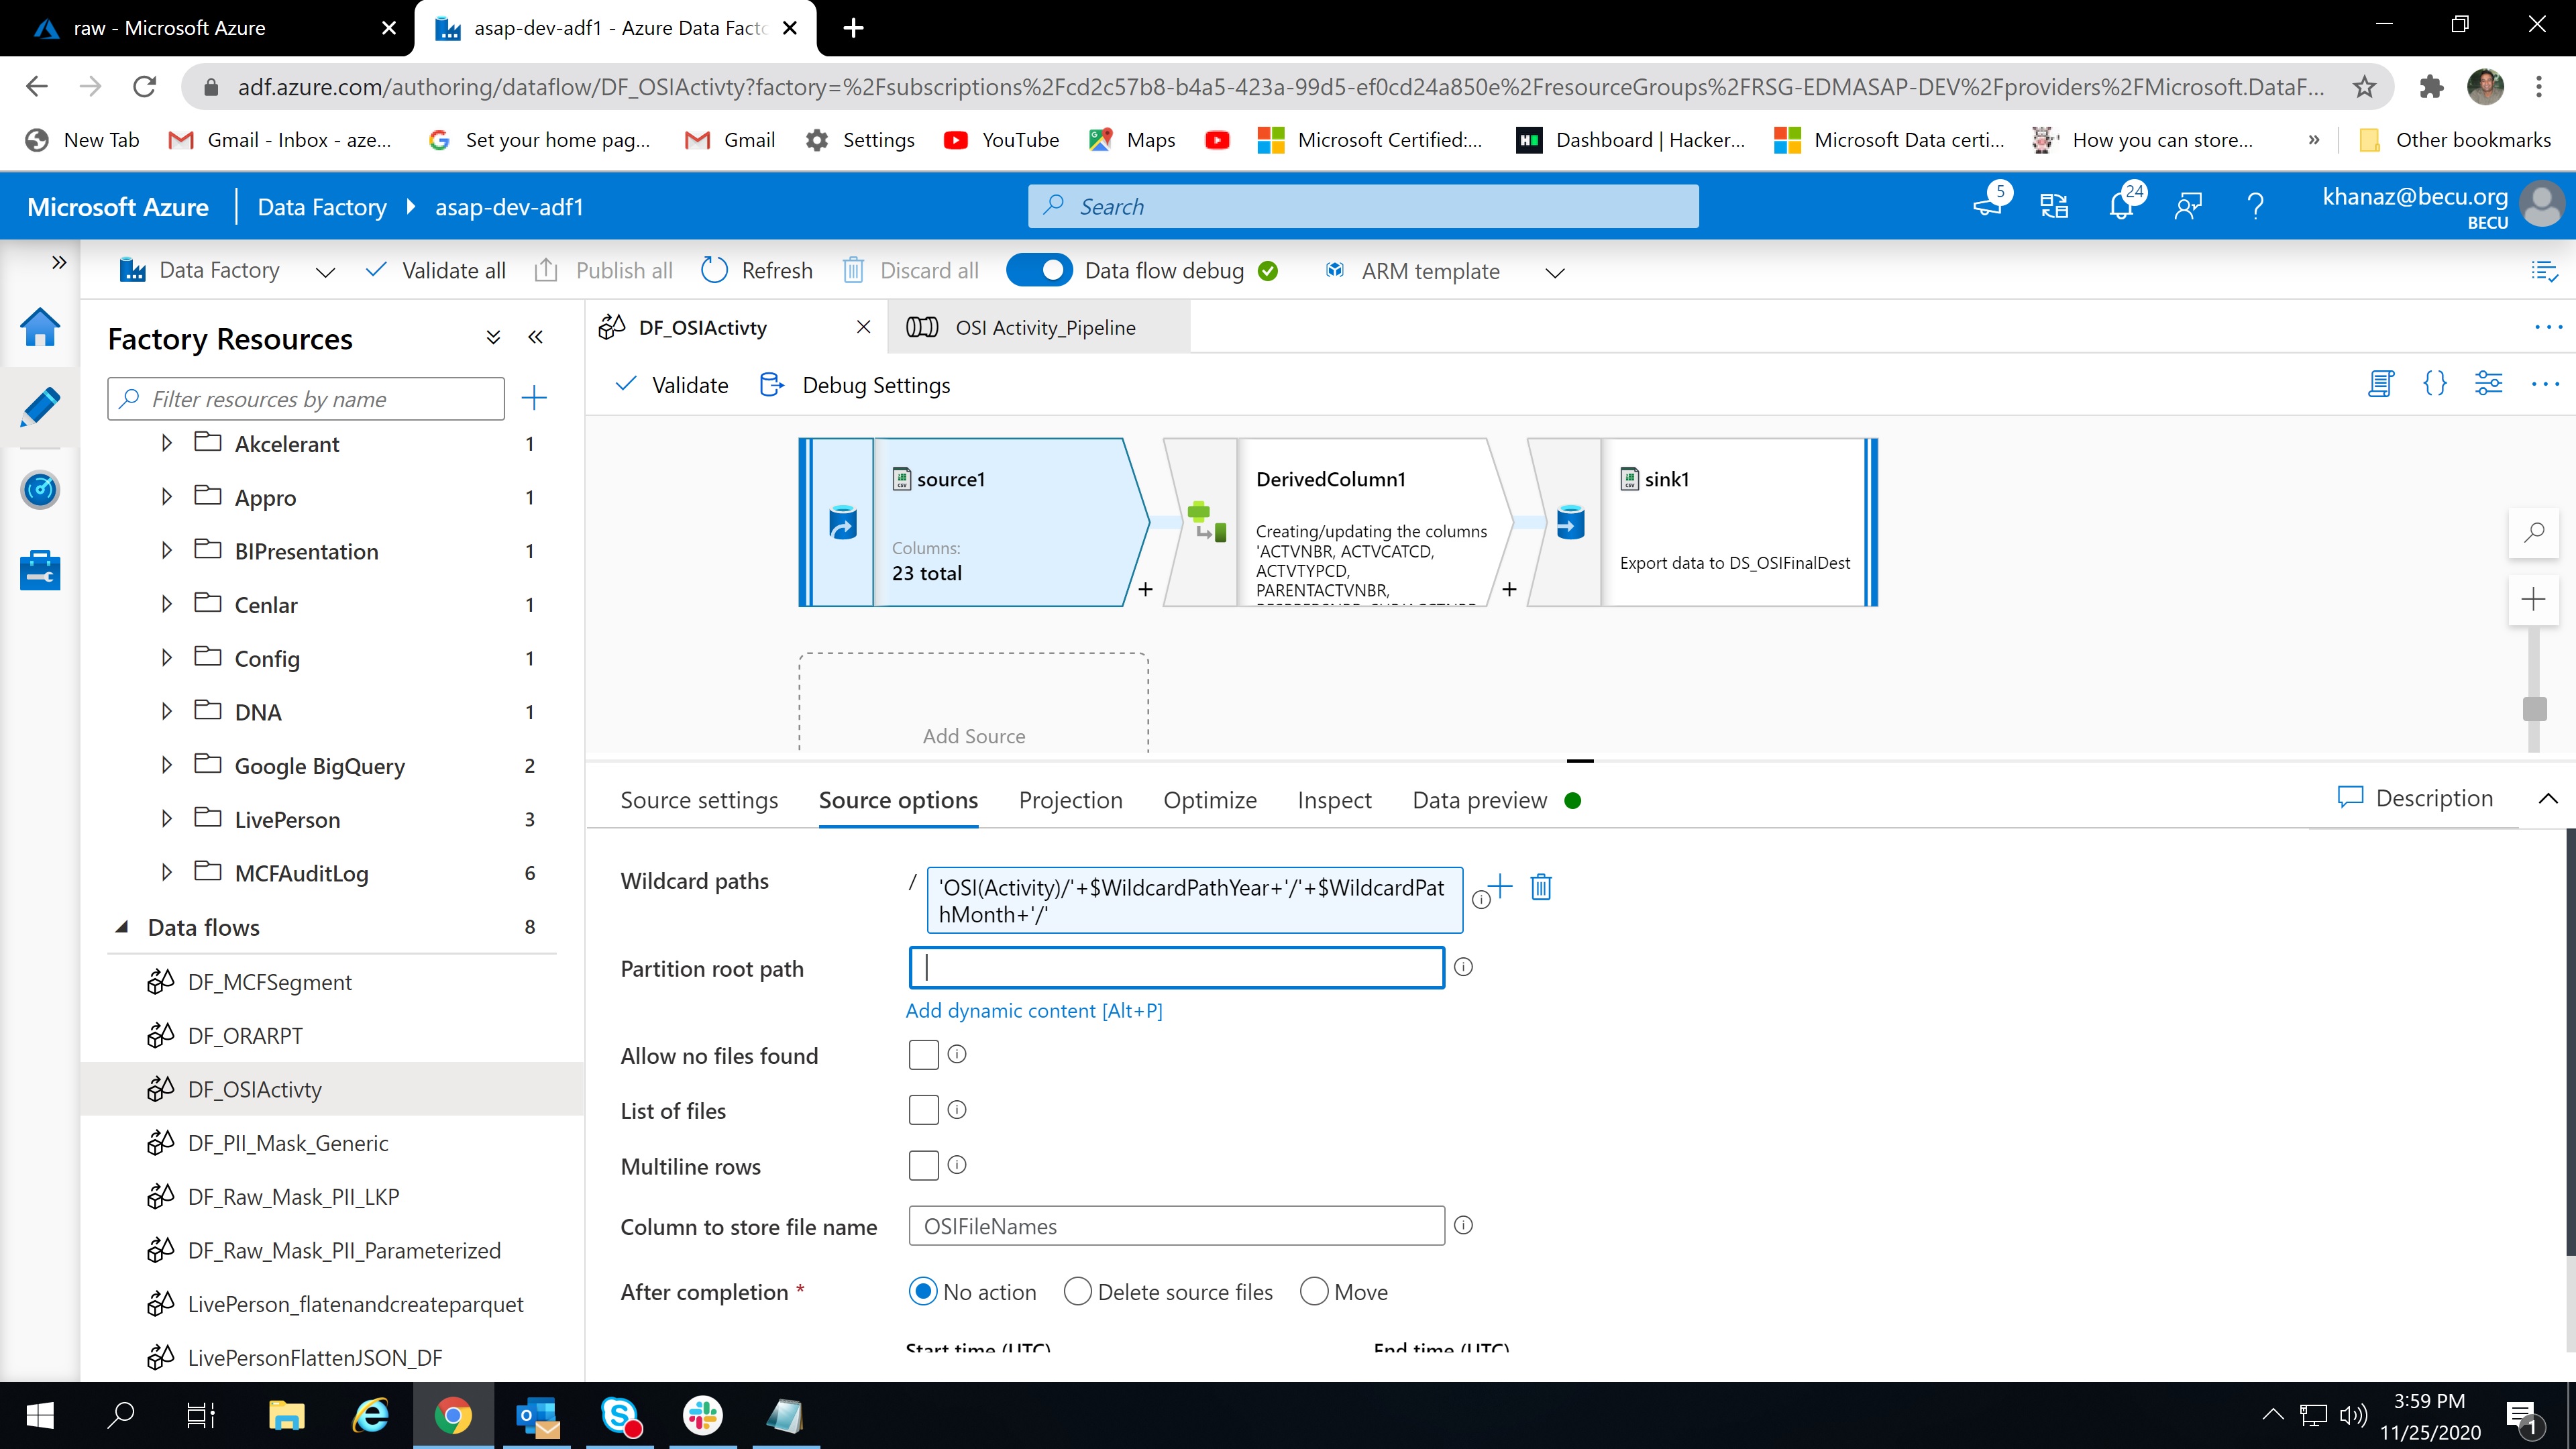Screen dimensions: 2576x1449
Task: Expand the Akcelerant folder
Action: pos(167,443)
